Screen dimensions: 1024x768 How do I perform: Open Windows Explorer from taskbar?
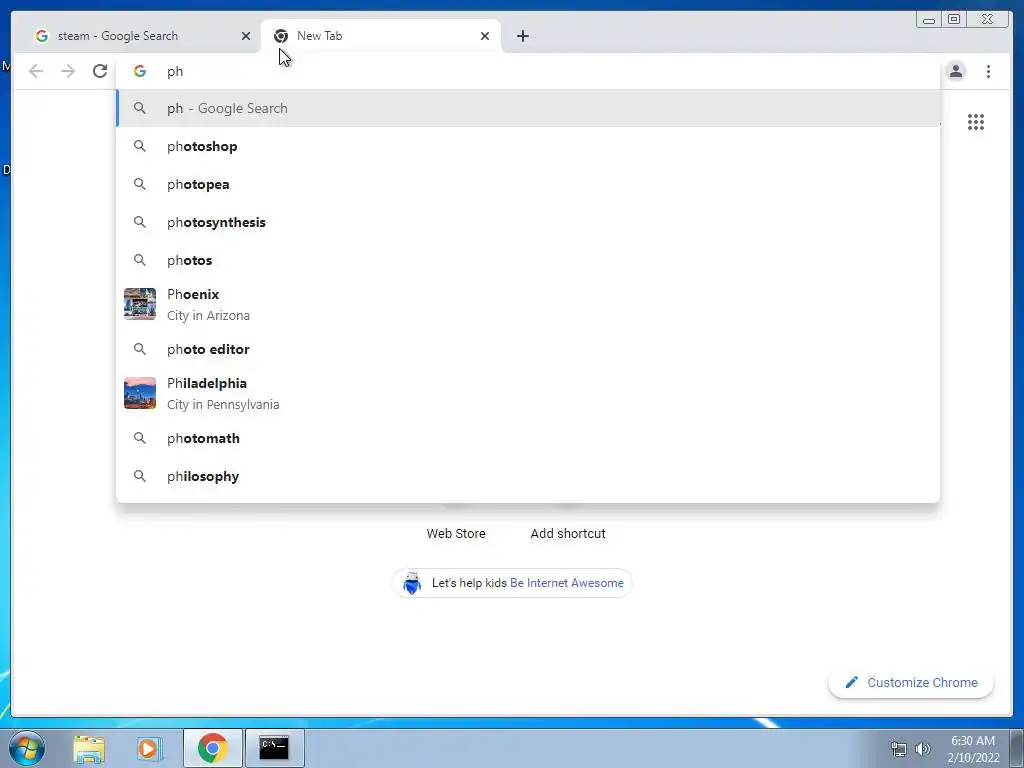point(89,748)
